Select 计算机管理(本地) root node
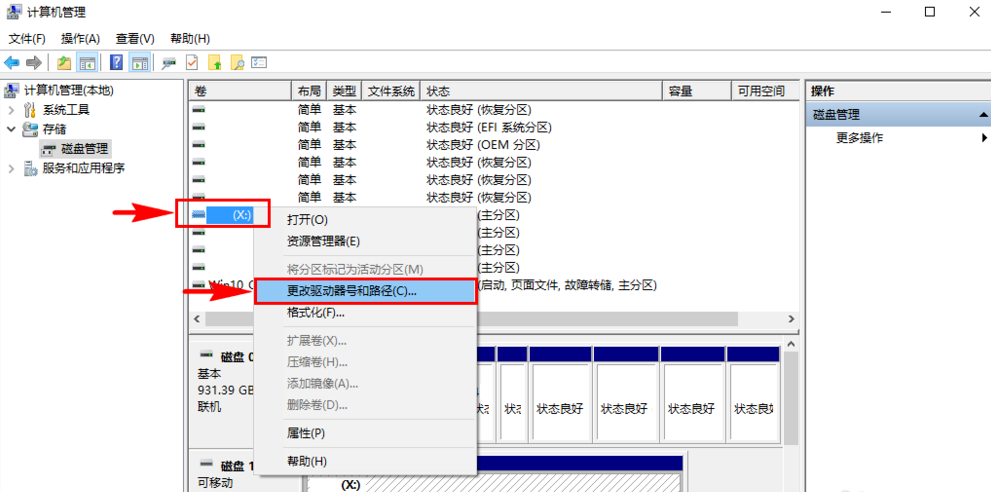This screenshot has height=492, width=991. point(69,90)
